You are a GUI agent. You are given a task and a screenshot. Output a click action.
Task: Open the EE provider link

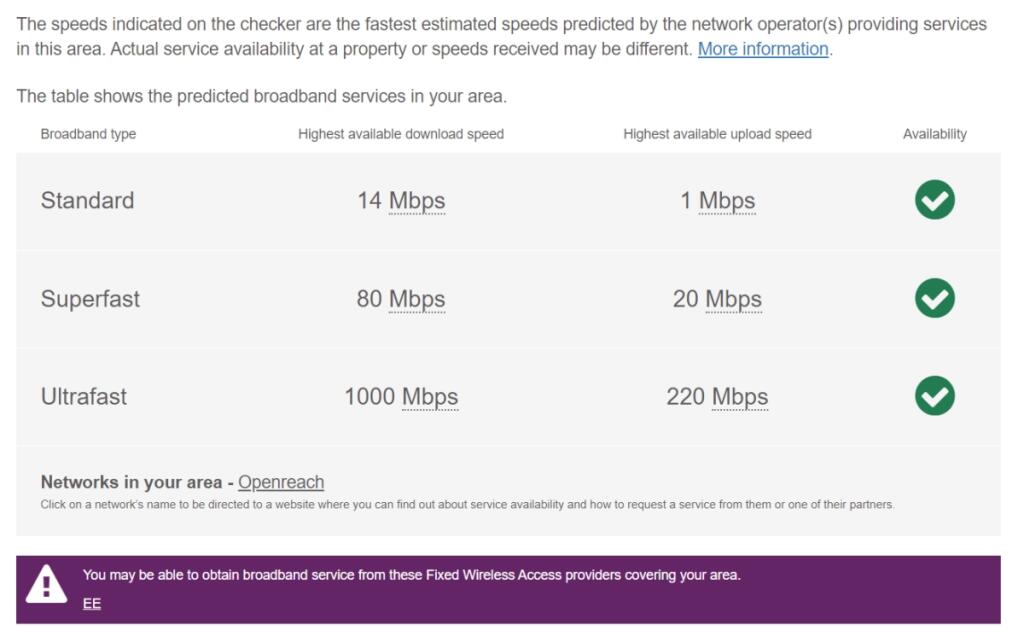91,602
